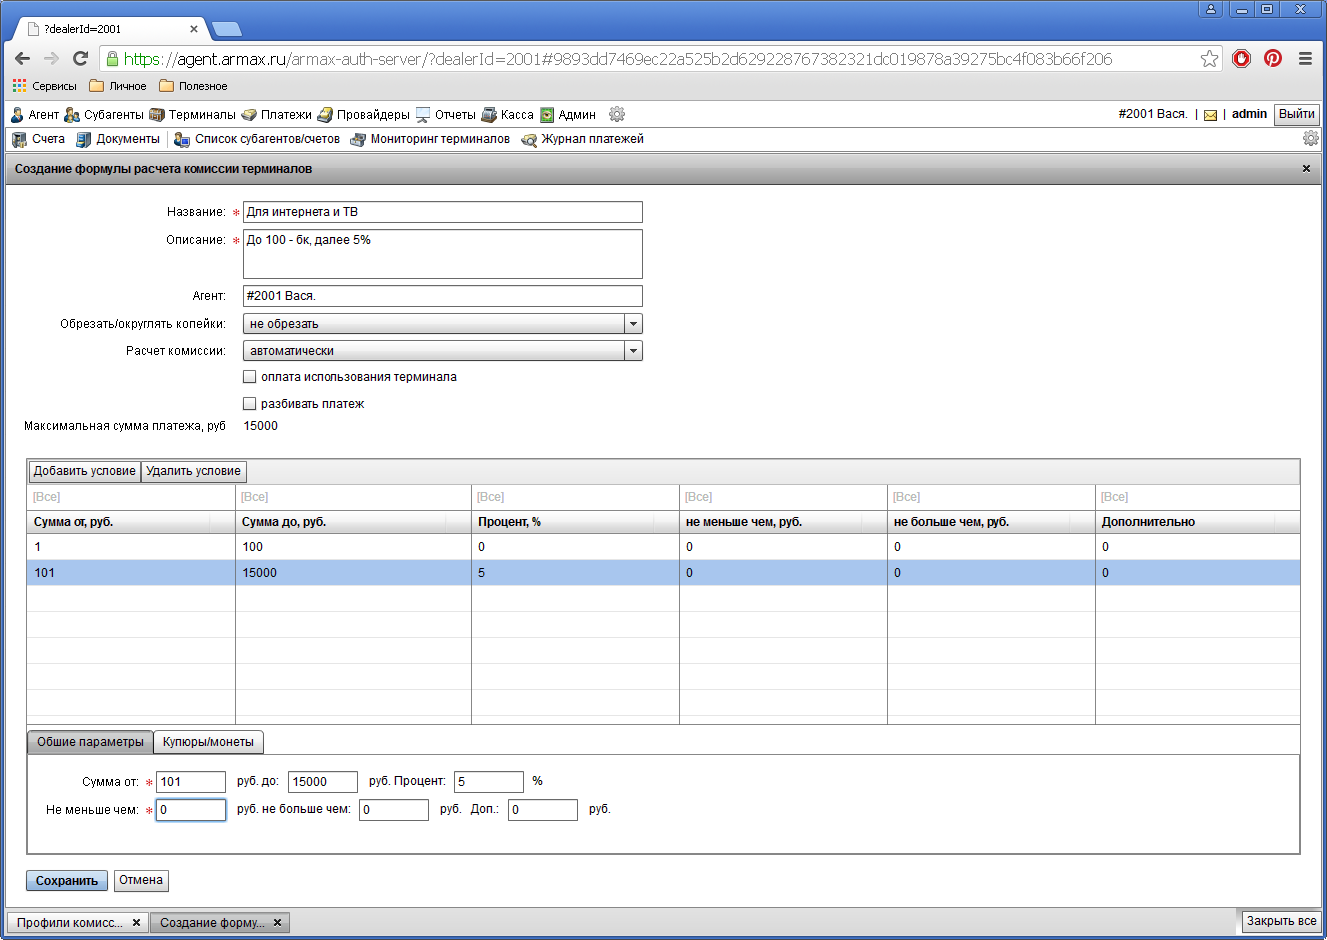The height and width of the screenshot is (940, 1327).
Task: Close the Создание форму... bottom tab
Action: pos(277,923)
